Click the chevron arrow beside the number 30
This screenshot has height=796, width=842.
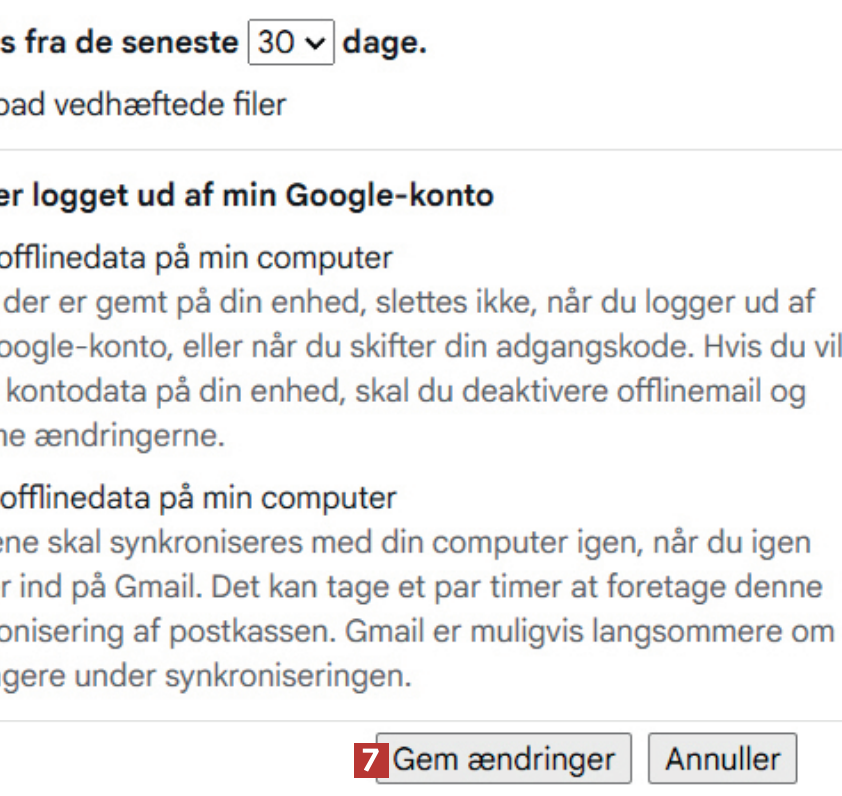pyautogui.click(x=315, y=44)
